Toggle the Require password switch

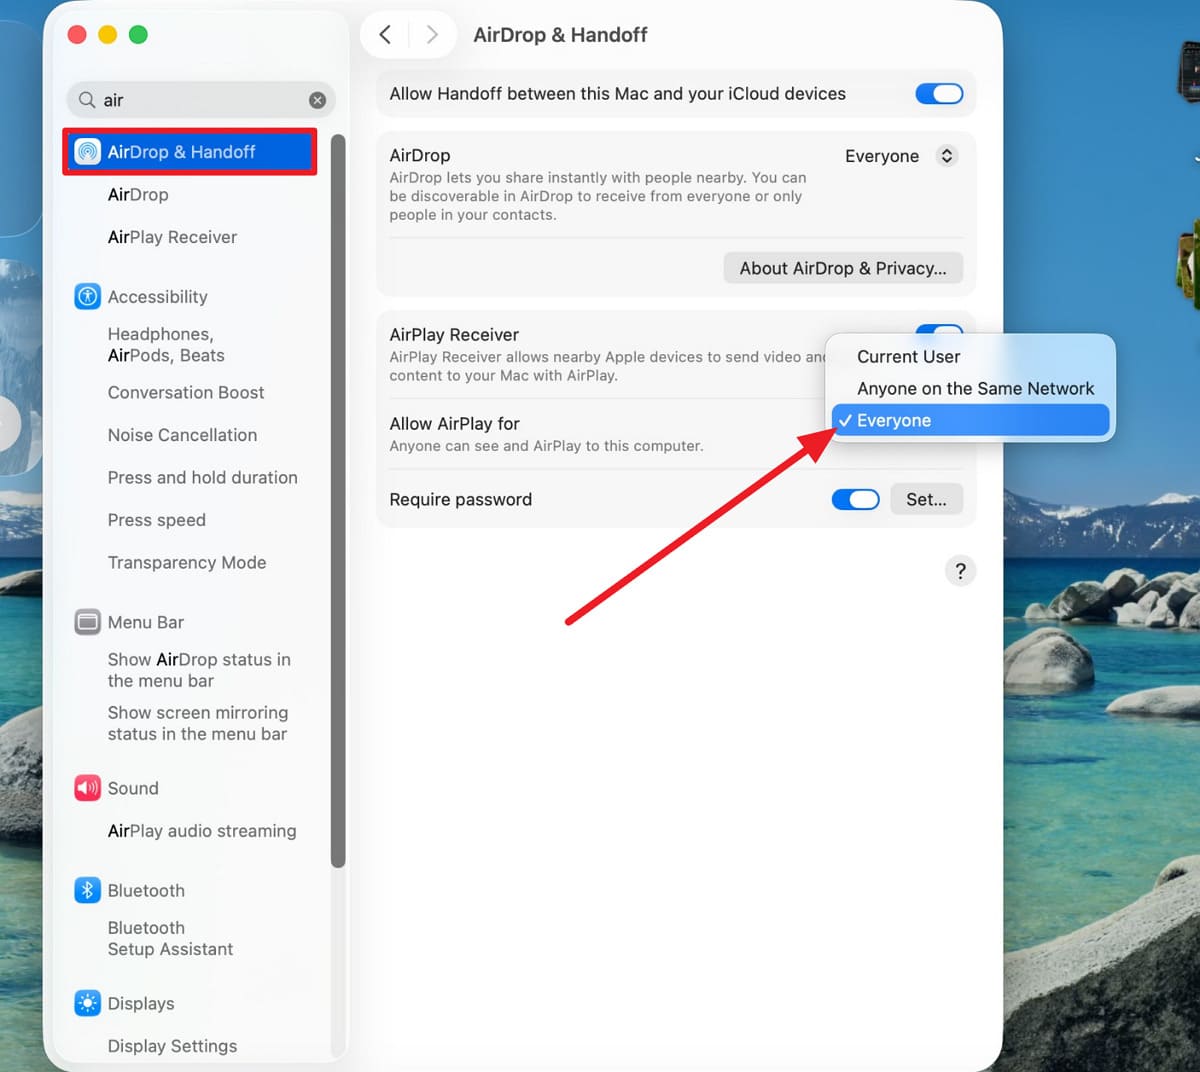tap(855, 499)
